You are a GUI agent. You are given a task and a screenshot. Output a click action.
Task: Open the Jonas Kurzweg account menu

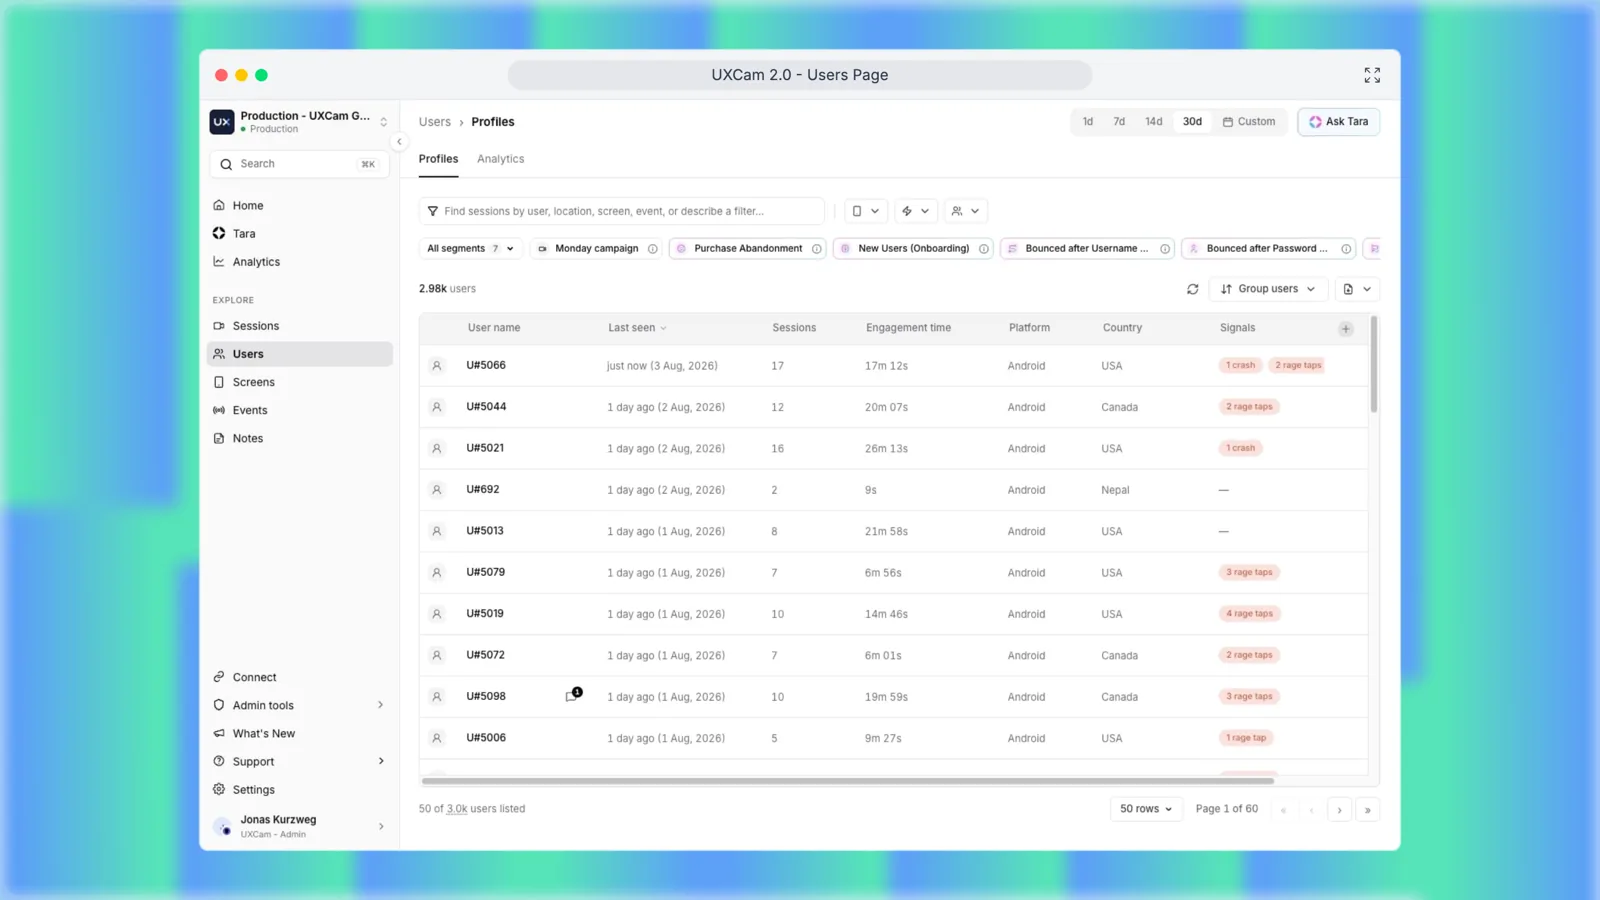click(300, 826)
